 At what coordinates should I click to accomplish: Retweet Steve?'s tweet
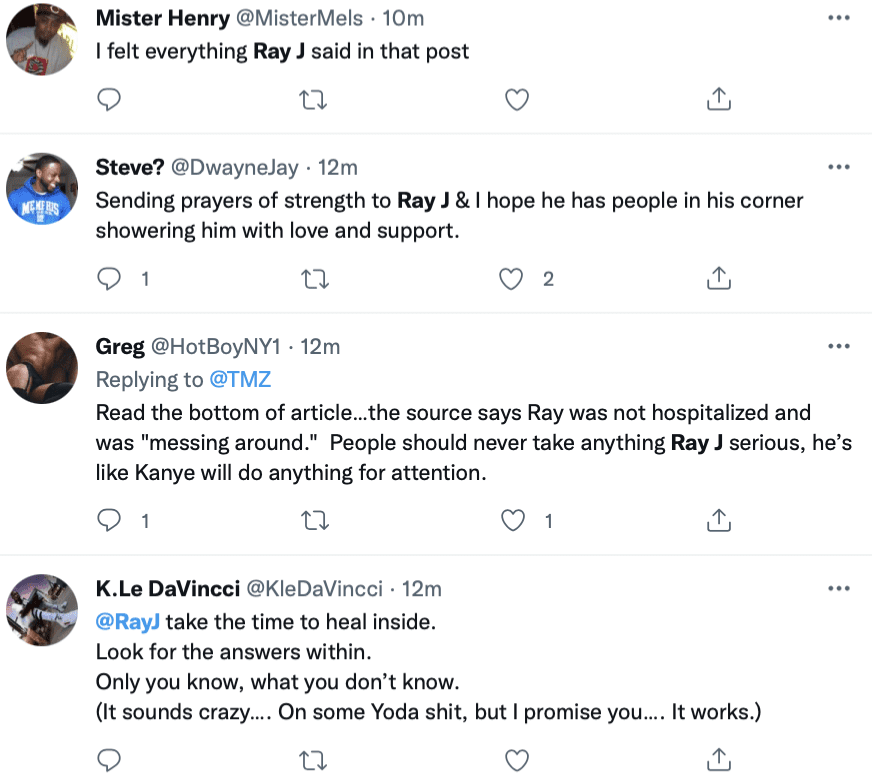pos(315,279)
